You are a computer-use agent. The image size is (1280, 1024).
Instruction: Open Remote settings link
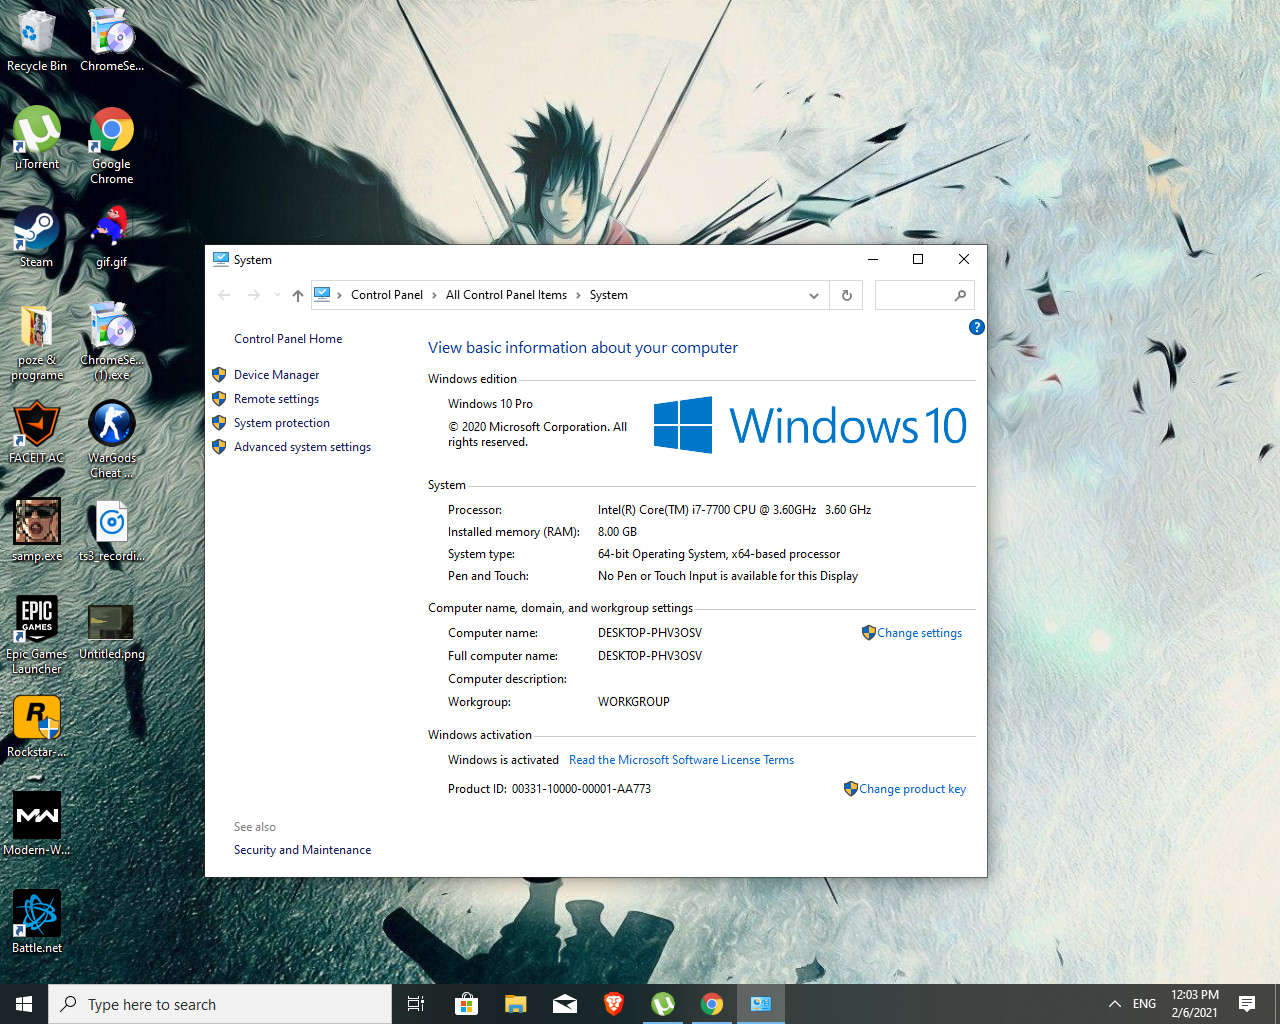pyautogui.click(x=277, y=399)
